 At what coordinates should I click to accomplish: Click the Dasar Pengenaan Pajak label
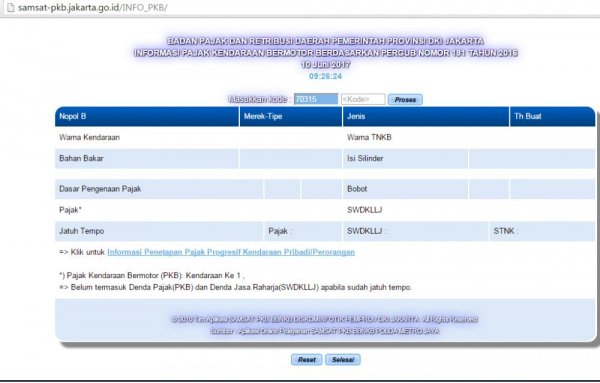coord(100,189)
